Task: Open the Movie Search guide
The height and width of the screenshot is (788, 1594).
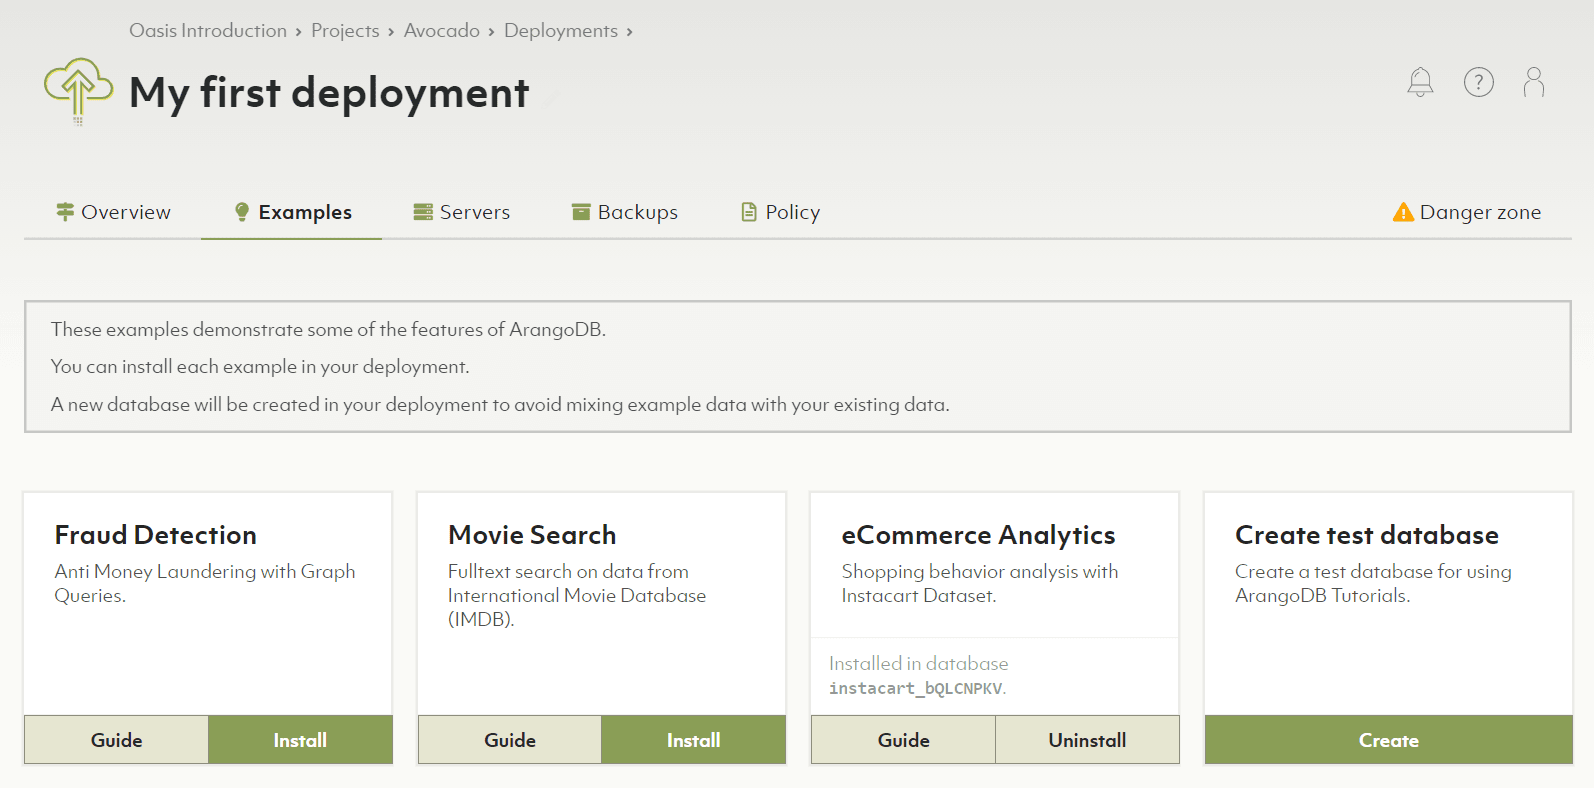Action: pos(510,740)
